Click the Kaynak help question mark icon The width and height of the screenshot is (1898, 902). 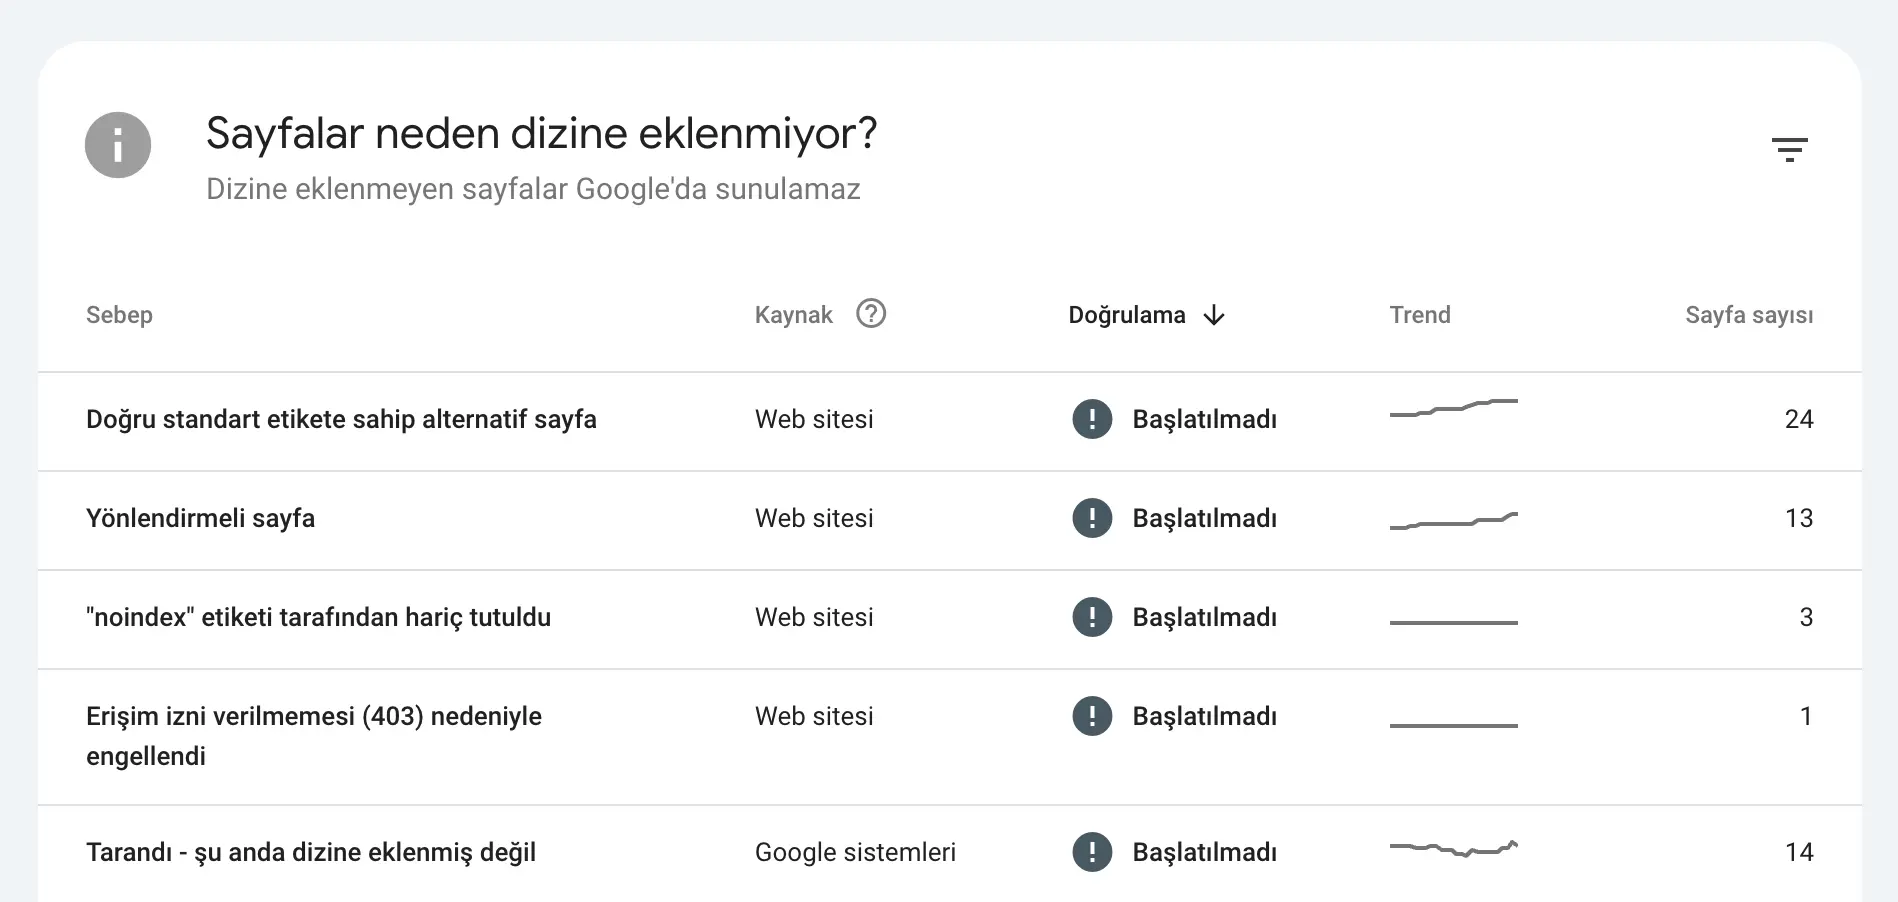click(x=871, y=314)
